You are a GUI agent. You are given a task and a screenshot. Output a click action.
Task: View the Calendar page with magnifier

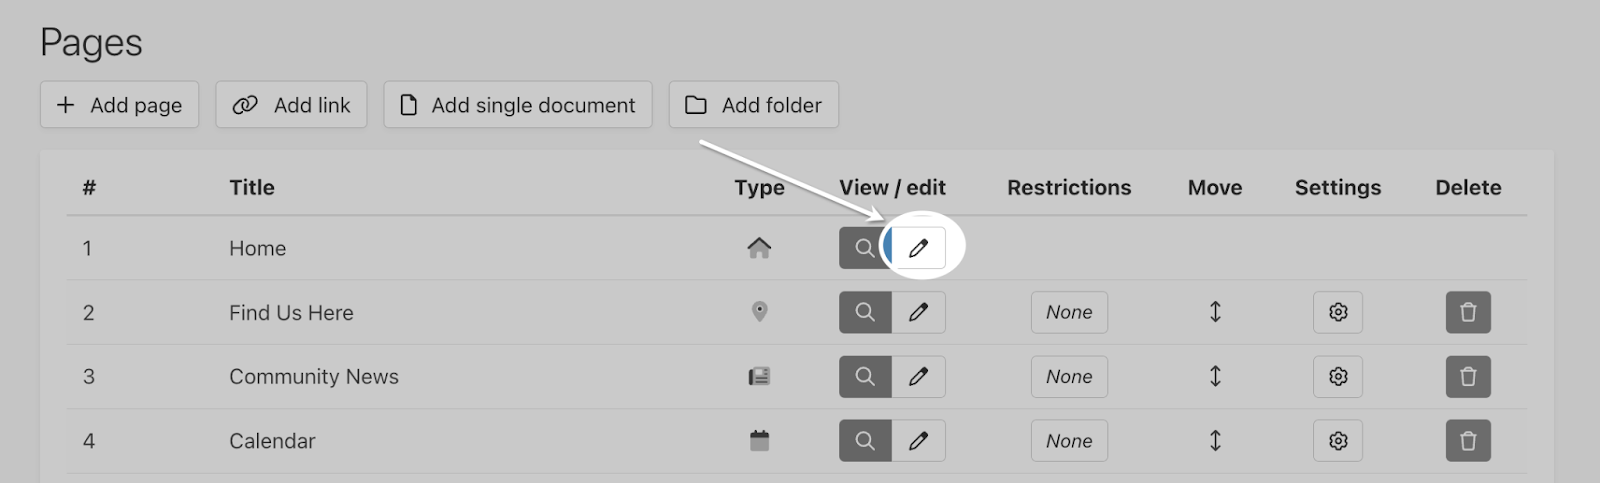(865, 441)
